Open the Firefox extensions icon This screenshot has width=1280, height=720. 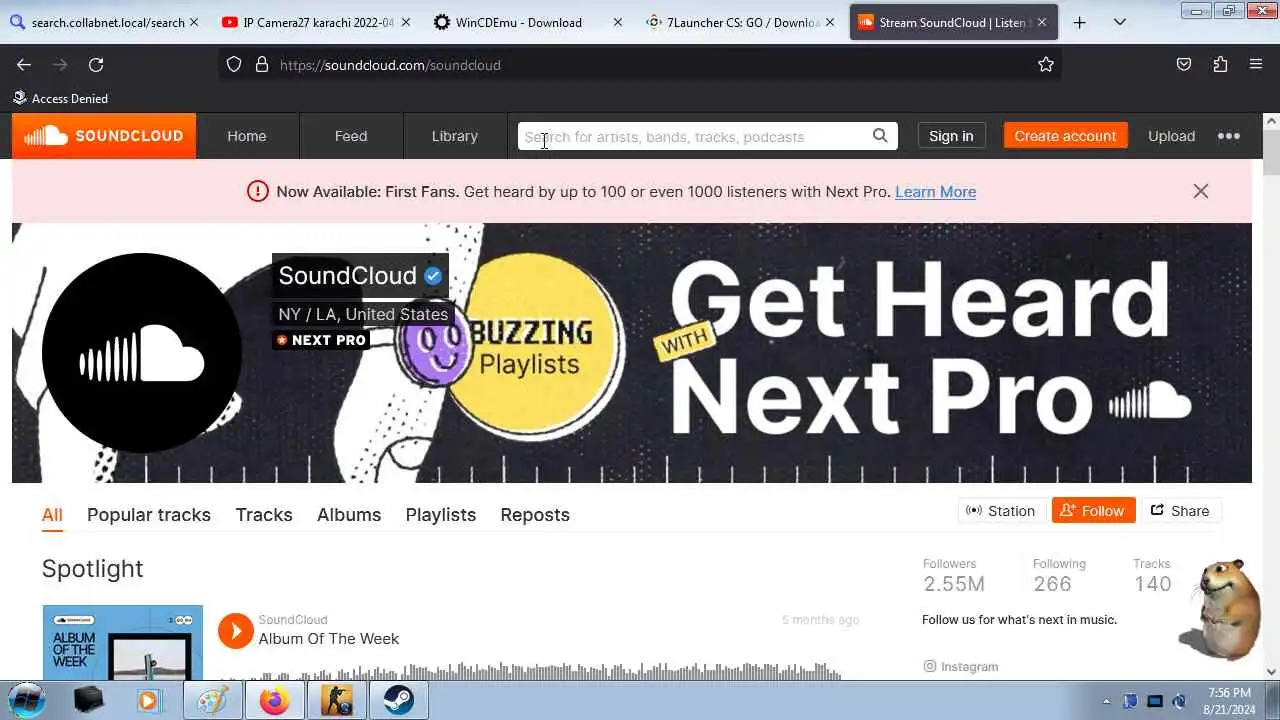pos(1220,65)
